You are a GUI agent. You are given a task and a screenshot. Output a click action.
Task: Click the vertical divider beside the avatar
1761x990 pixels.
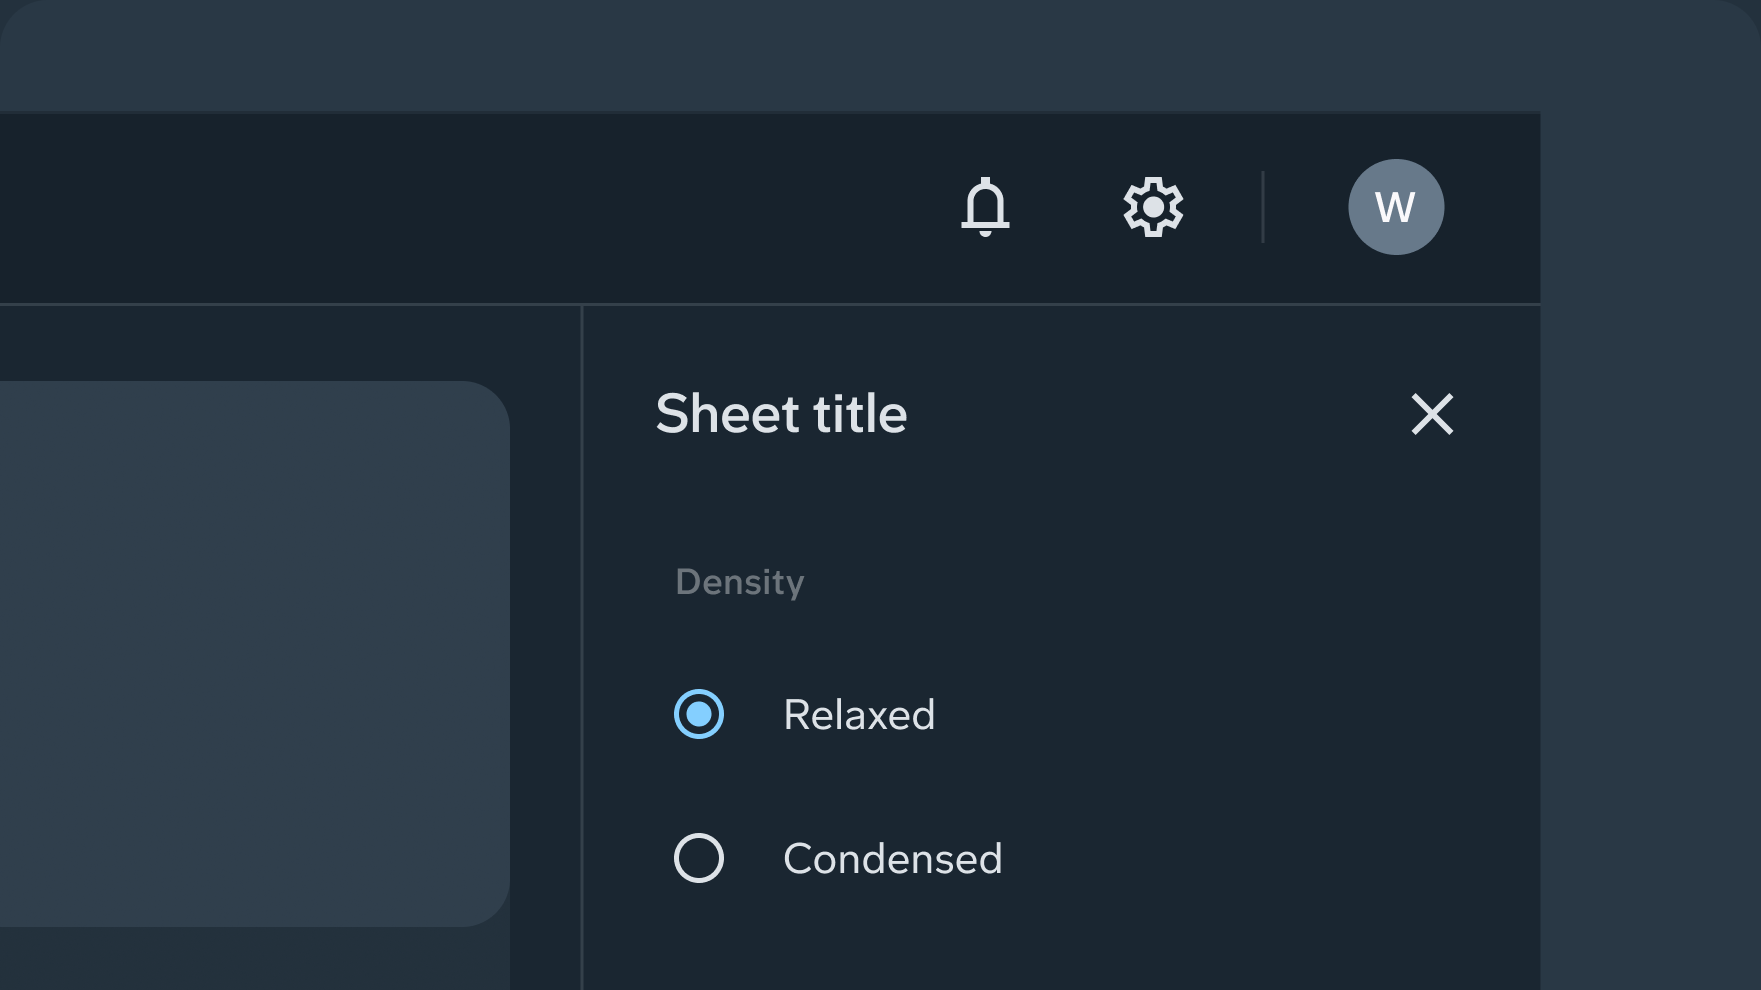point(1263,207)
